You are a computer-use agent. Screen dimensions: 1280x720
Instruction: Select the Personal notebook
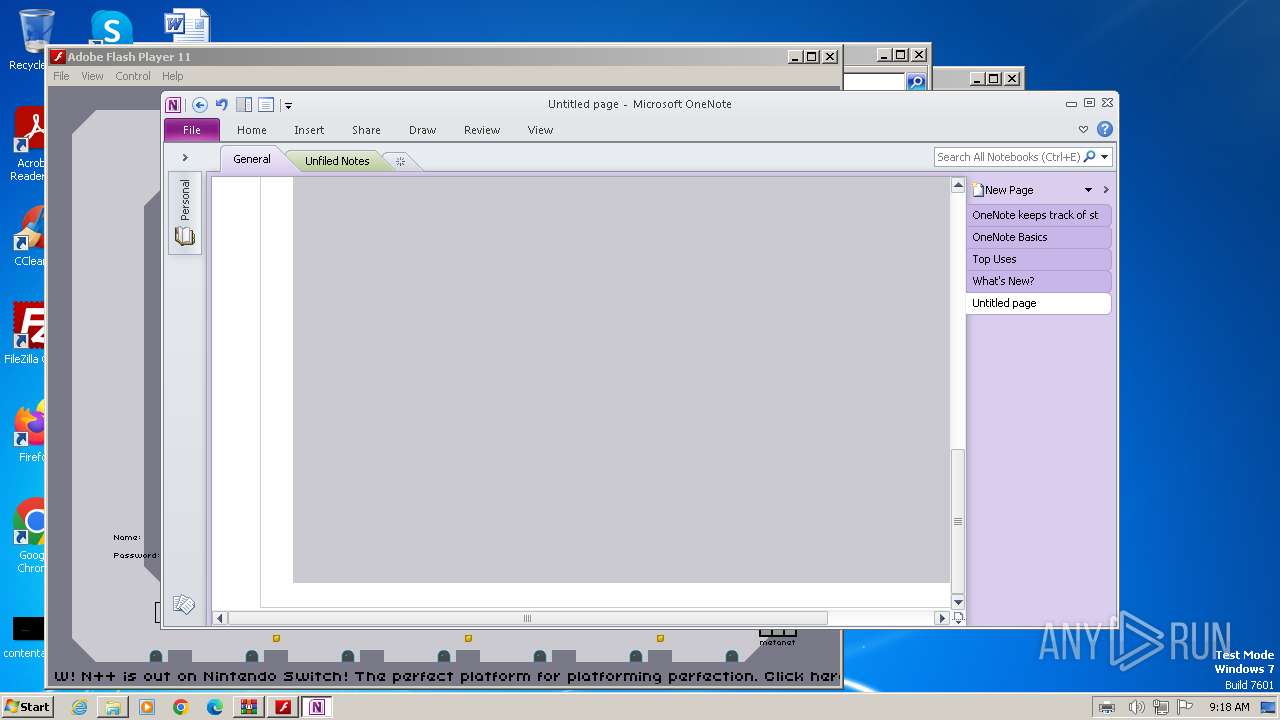(x=185, y=212)
